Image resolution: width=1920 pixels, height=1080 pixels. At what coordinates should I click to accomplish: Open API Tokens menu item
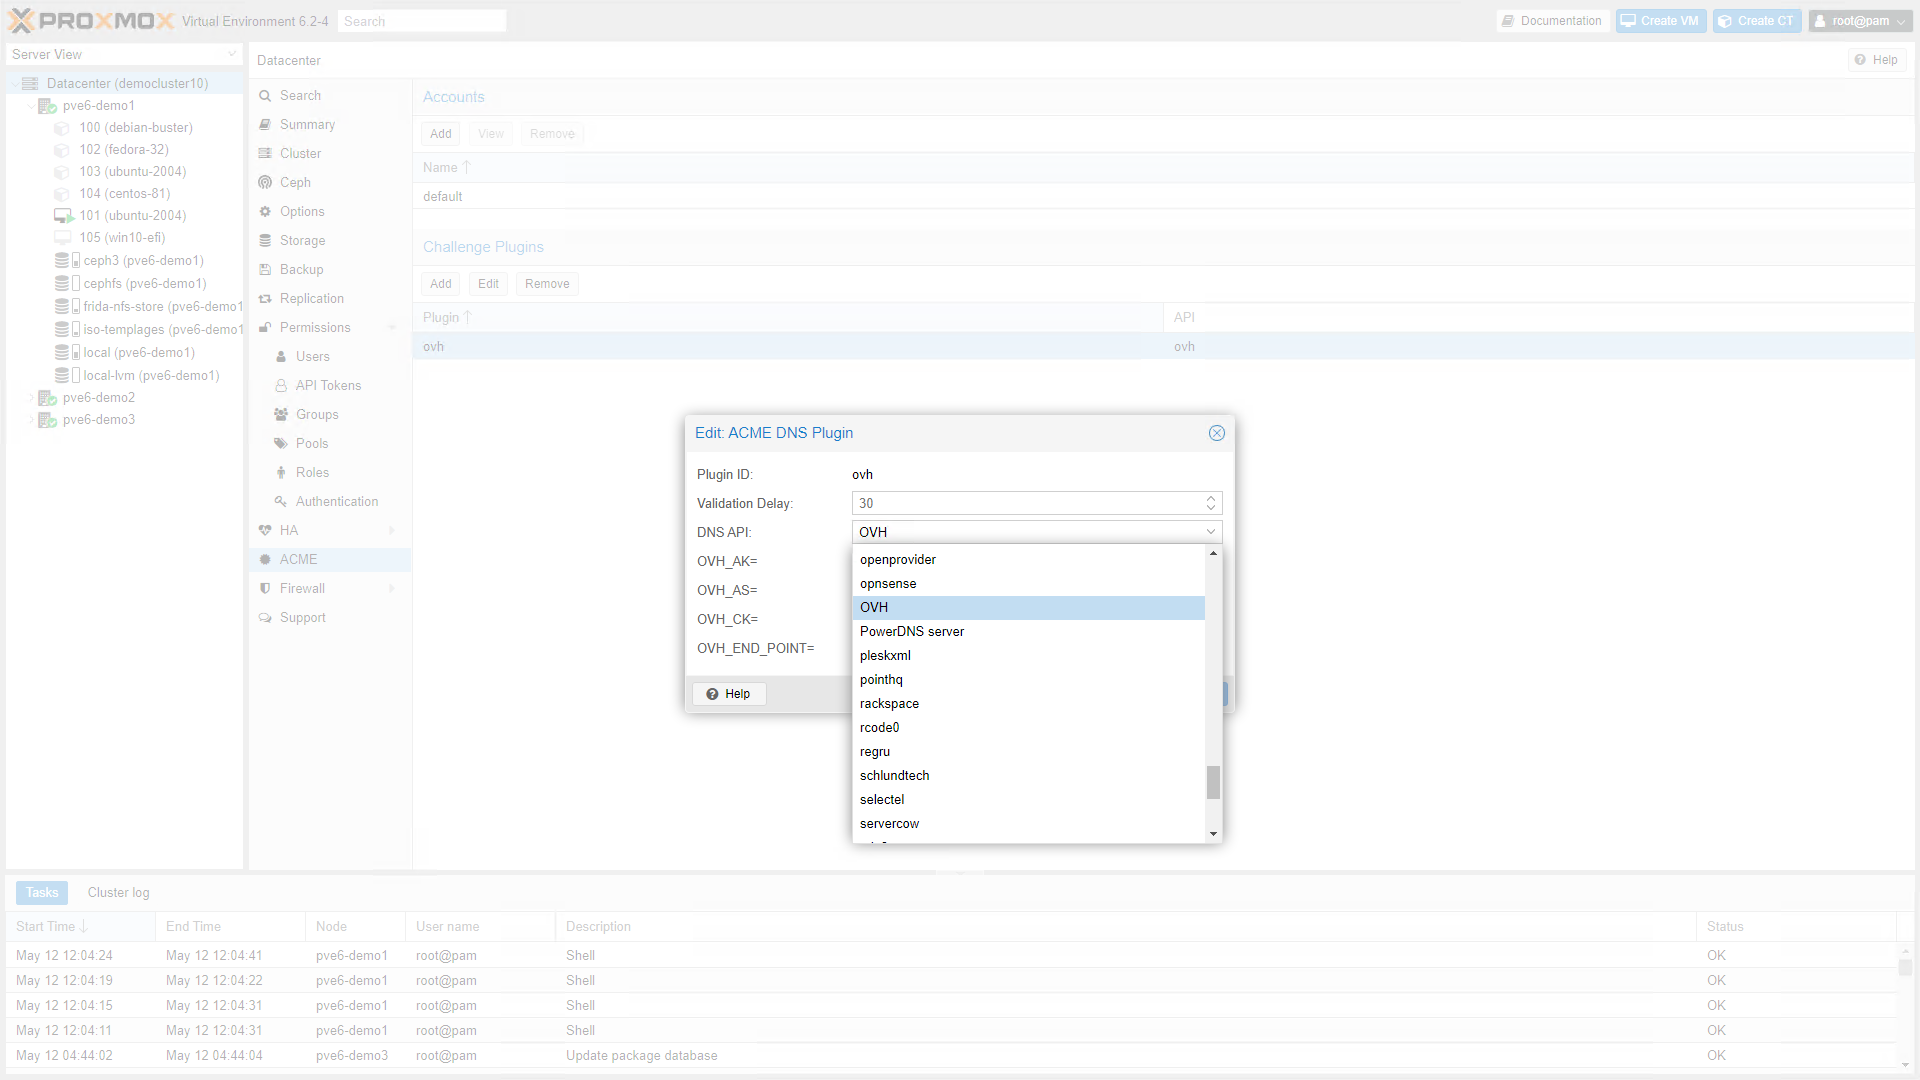pos(328,386)
